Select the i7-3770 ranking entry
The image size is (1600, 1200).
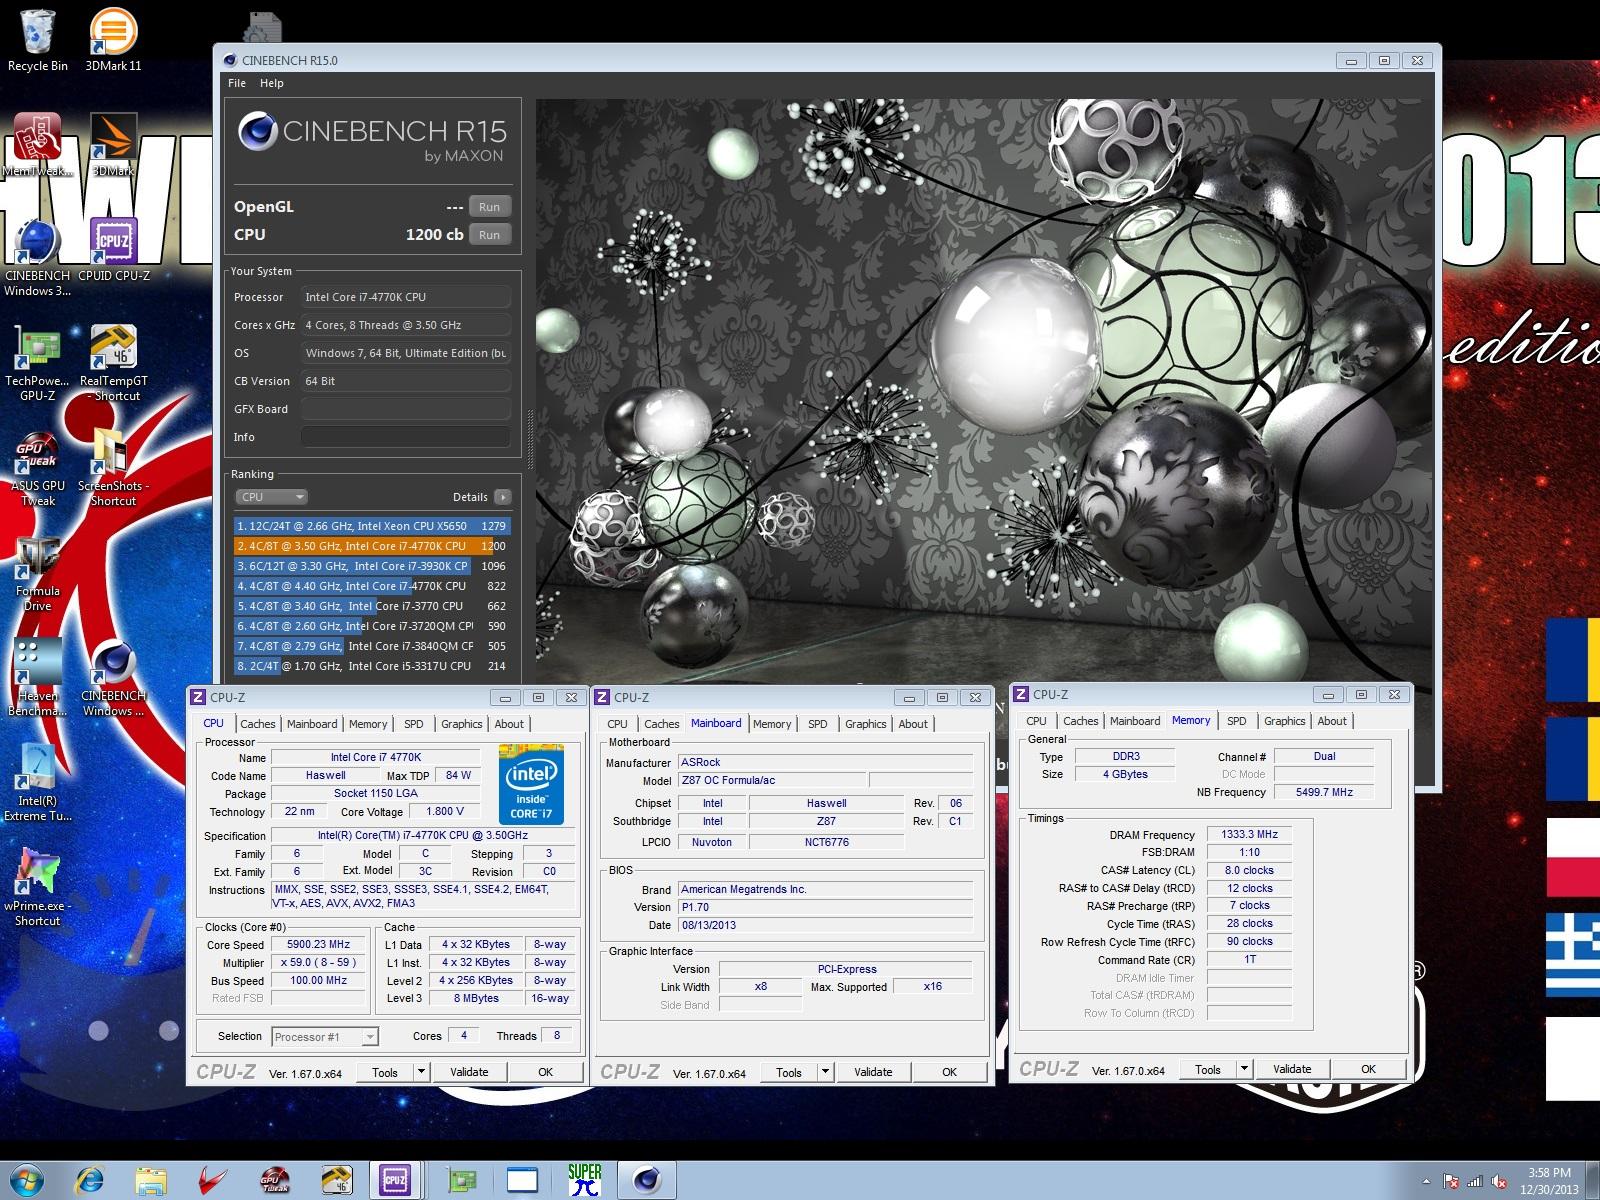(x=372, y=606)
